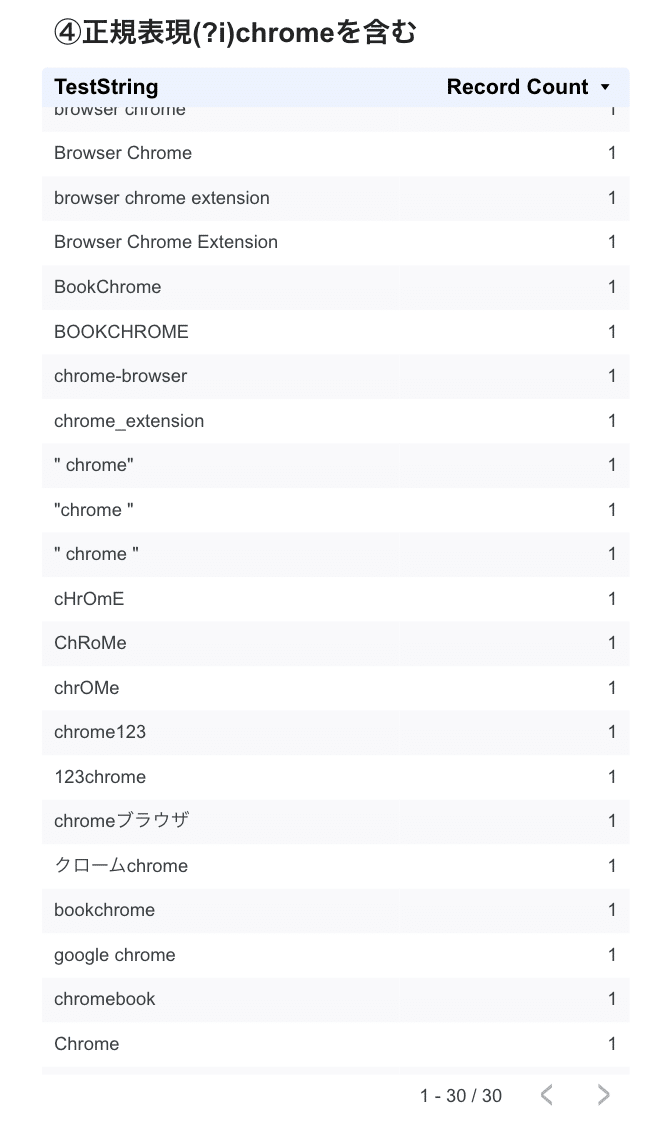Go to previous page arrow

point(546,1095)
